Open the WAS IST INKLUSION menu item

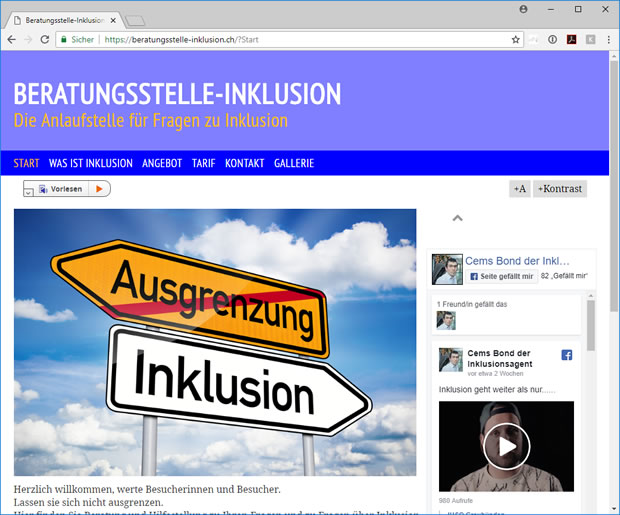coord(91,163)
